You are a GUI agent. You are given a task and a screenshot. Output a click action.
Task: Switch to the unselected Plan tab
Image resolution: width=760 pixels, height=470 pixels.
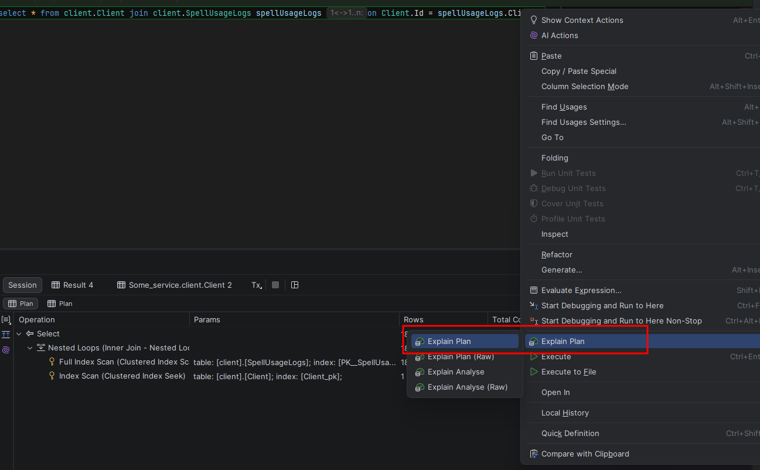point(60,303)
